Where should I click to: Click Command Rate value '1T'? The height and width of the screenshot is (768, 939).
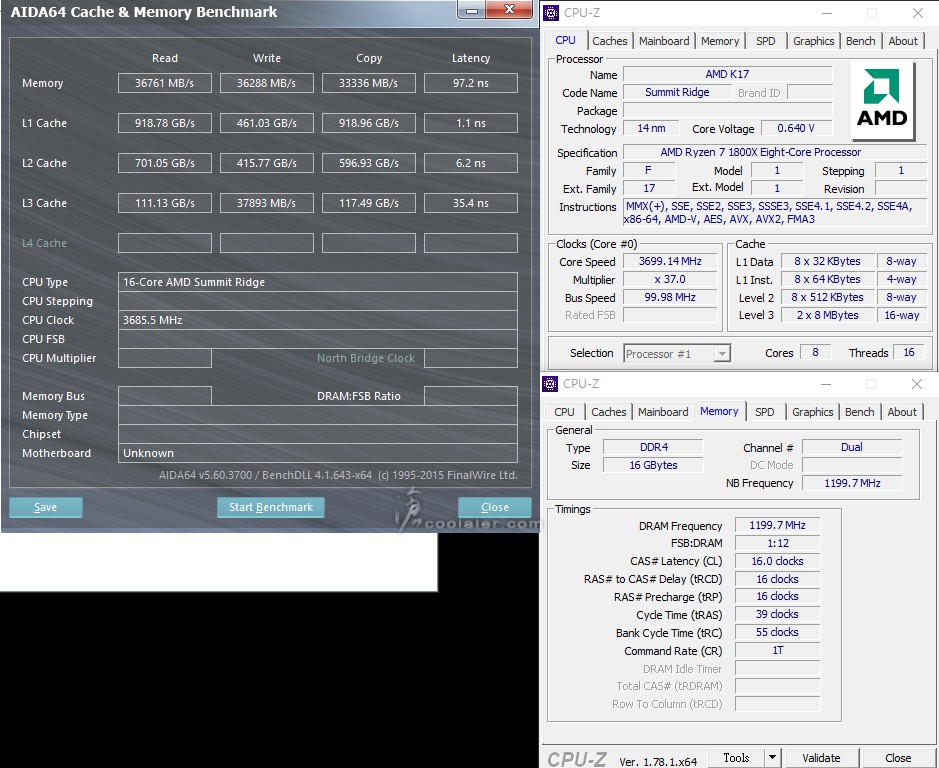coord(777,650)
